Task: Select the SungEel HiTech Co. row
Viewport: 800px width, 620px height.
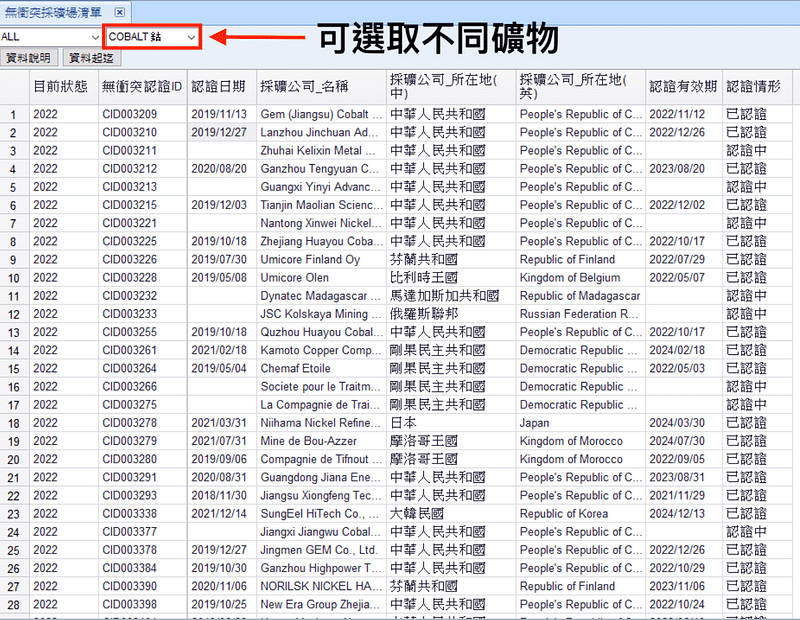Action: click(x=305, y=513)
